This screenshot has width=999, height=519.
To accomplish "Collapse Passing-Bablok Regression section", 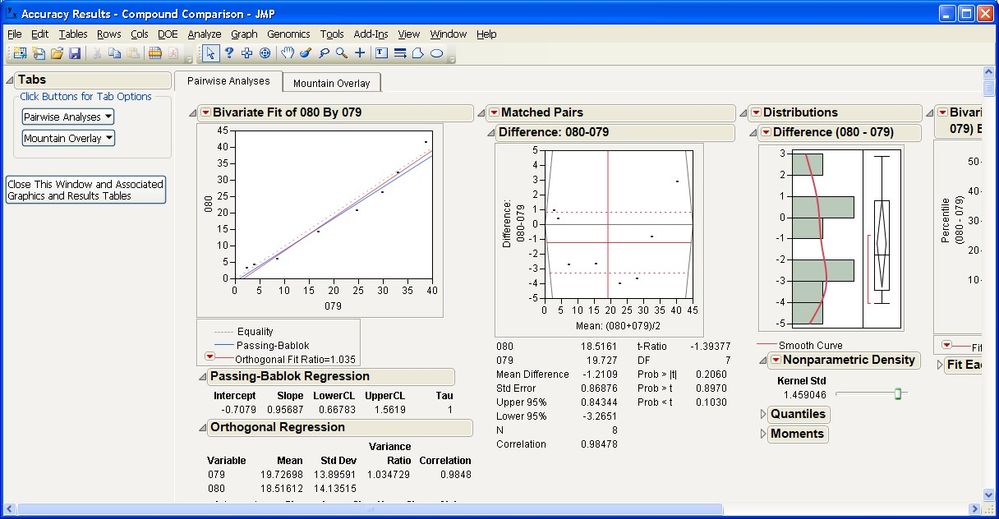I will point(203,377).
